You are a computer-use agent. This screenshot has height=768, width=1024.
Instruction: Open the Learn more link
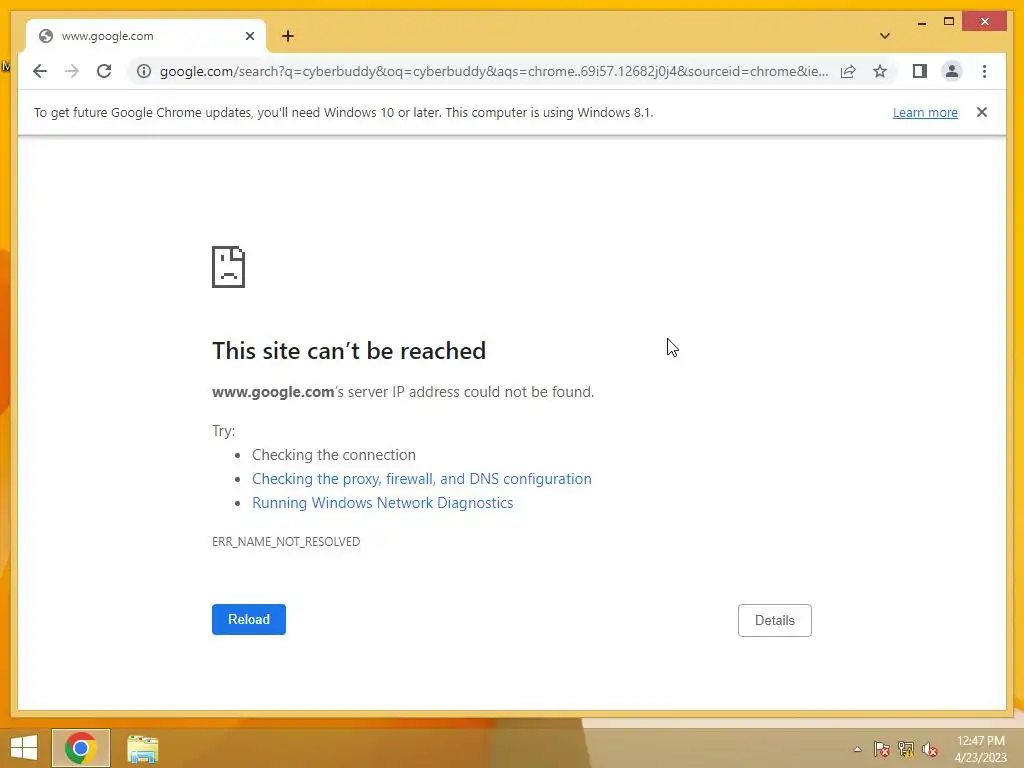point(925,112)
